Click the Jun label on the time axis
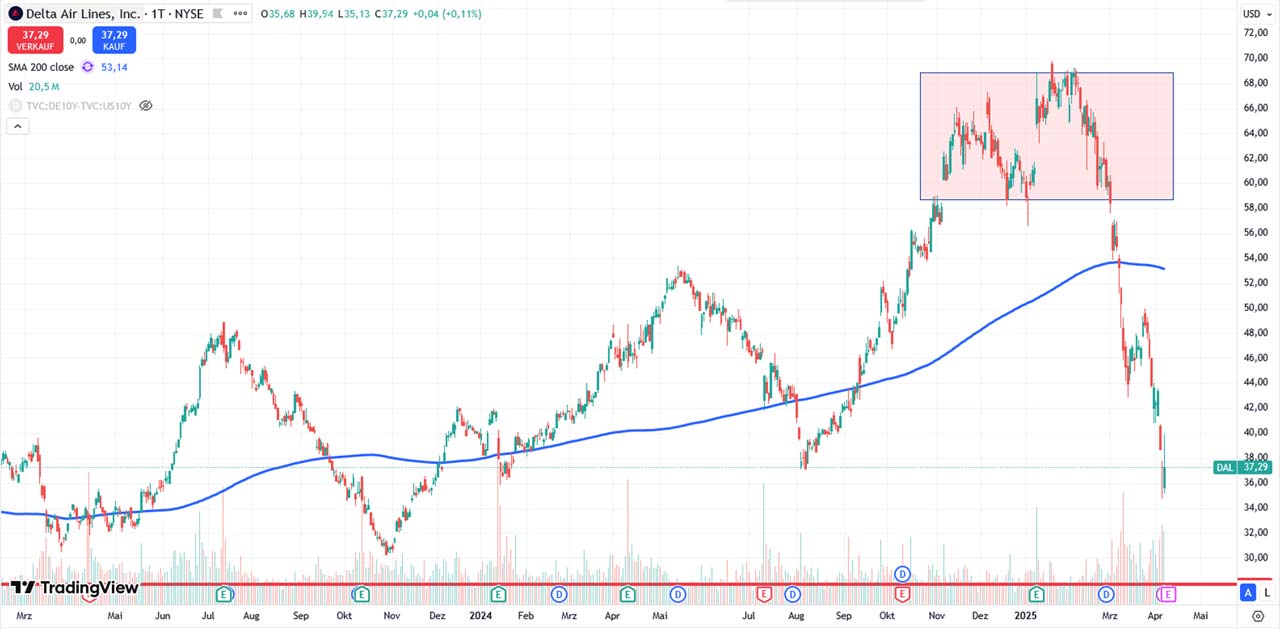The width and height of the screenshot is (1280, 630). (x=164, y=617)
